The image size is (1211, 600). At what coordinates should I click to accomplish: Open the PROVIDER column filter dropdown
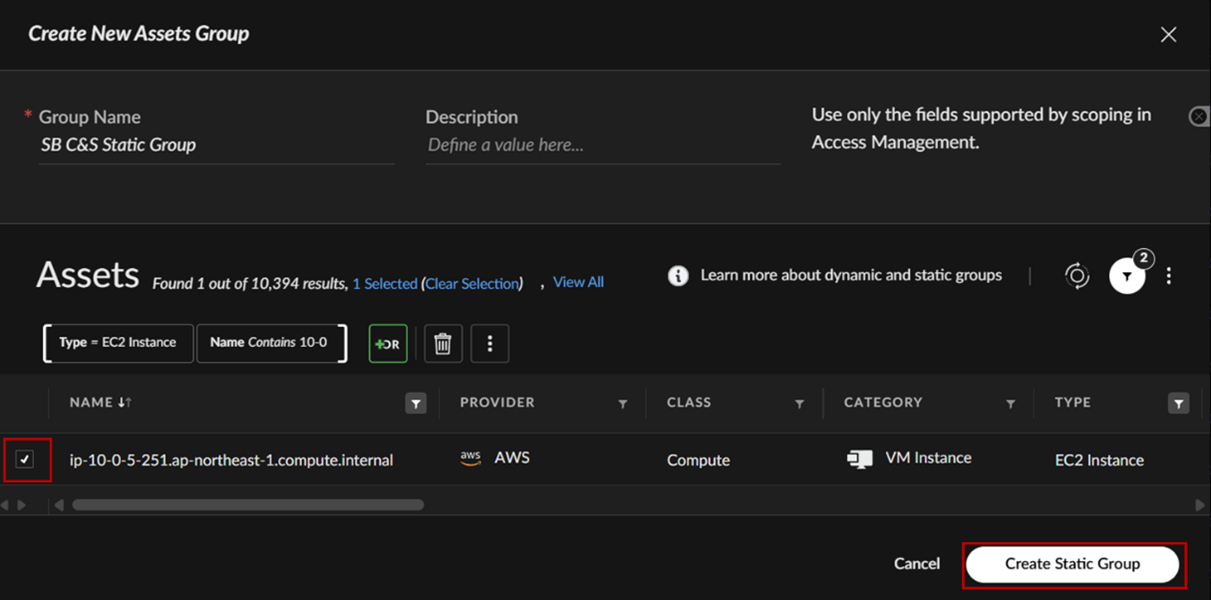(x=623, y=404)
